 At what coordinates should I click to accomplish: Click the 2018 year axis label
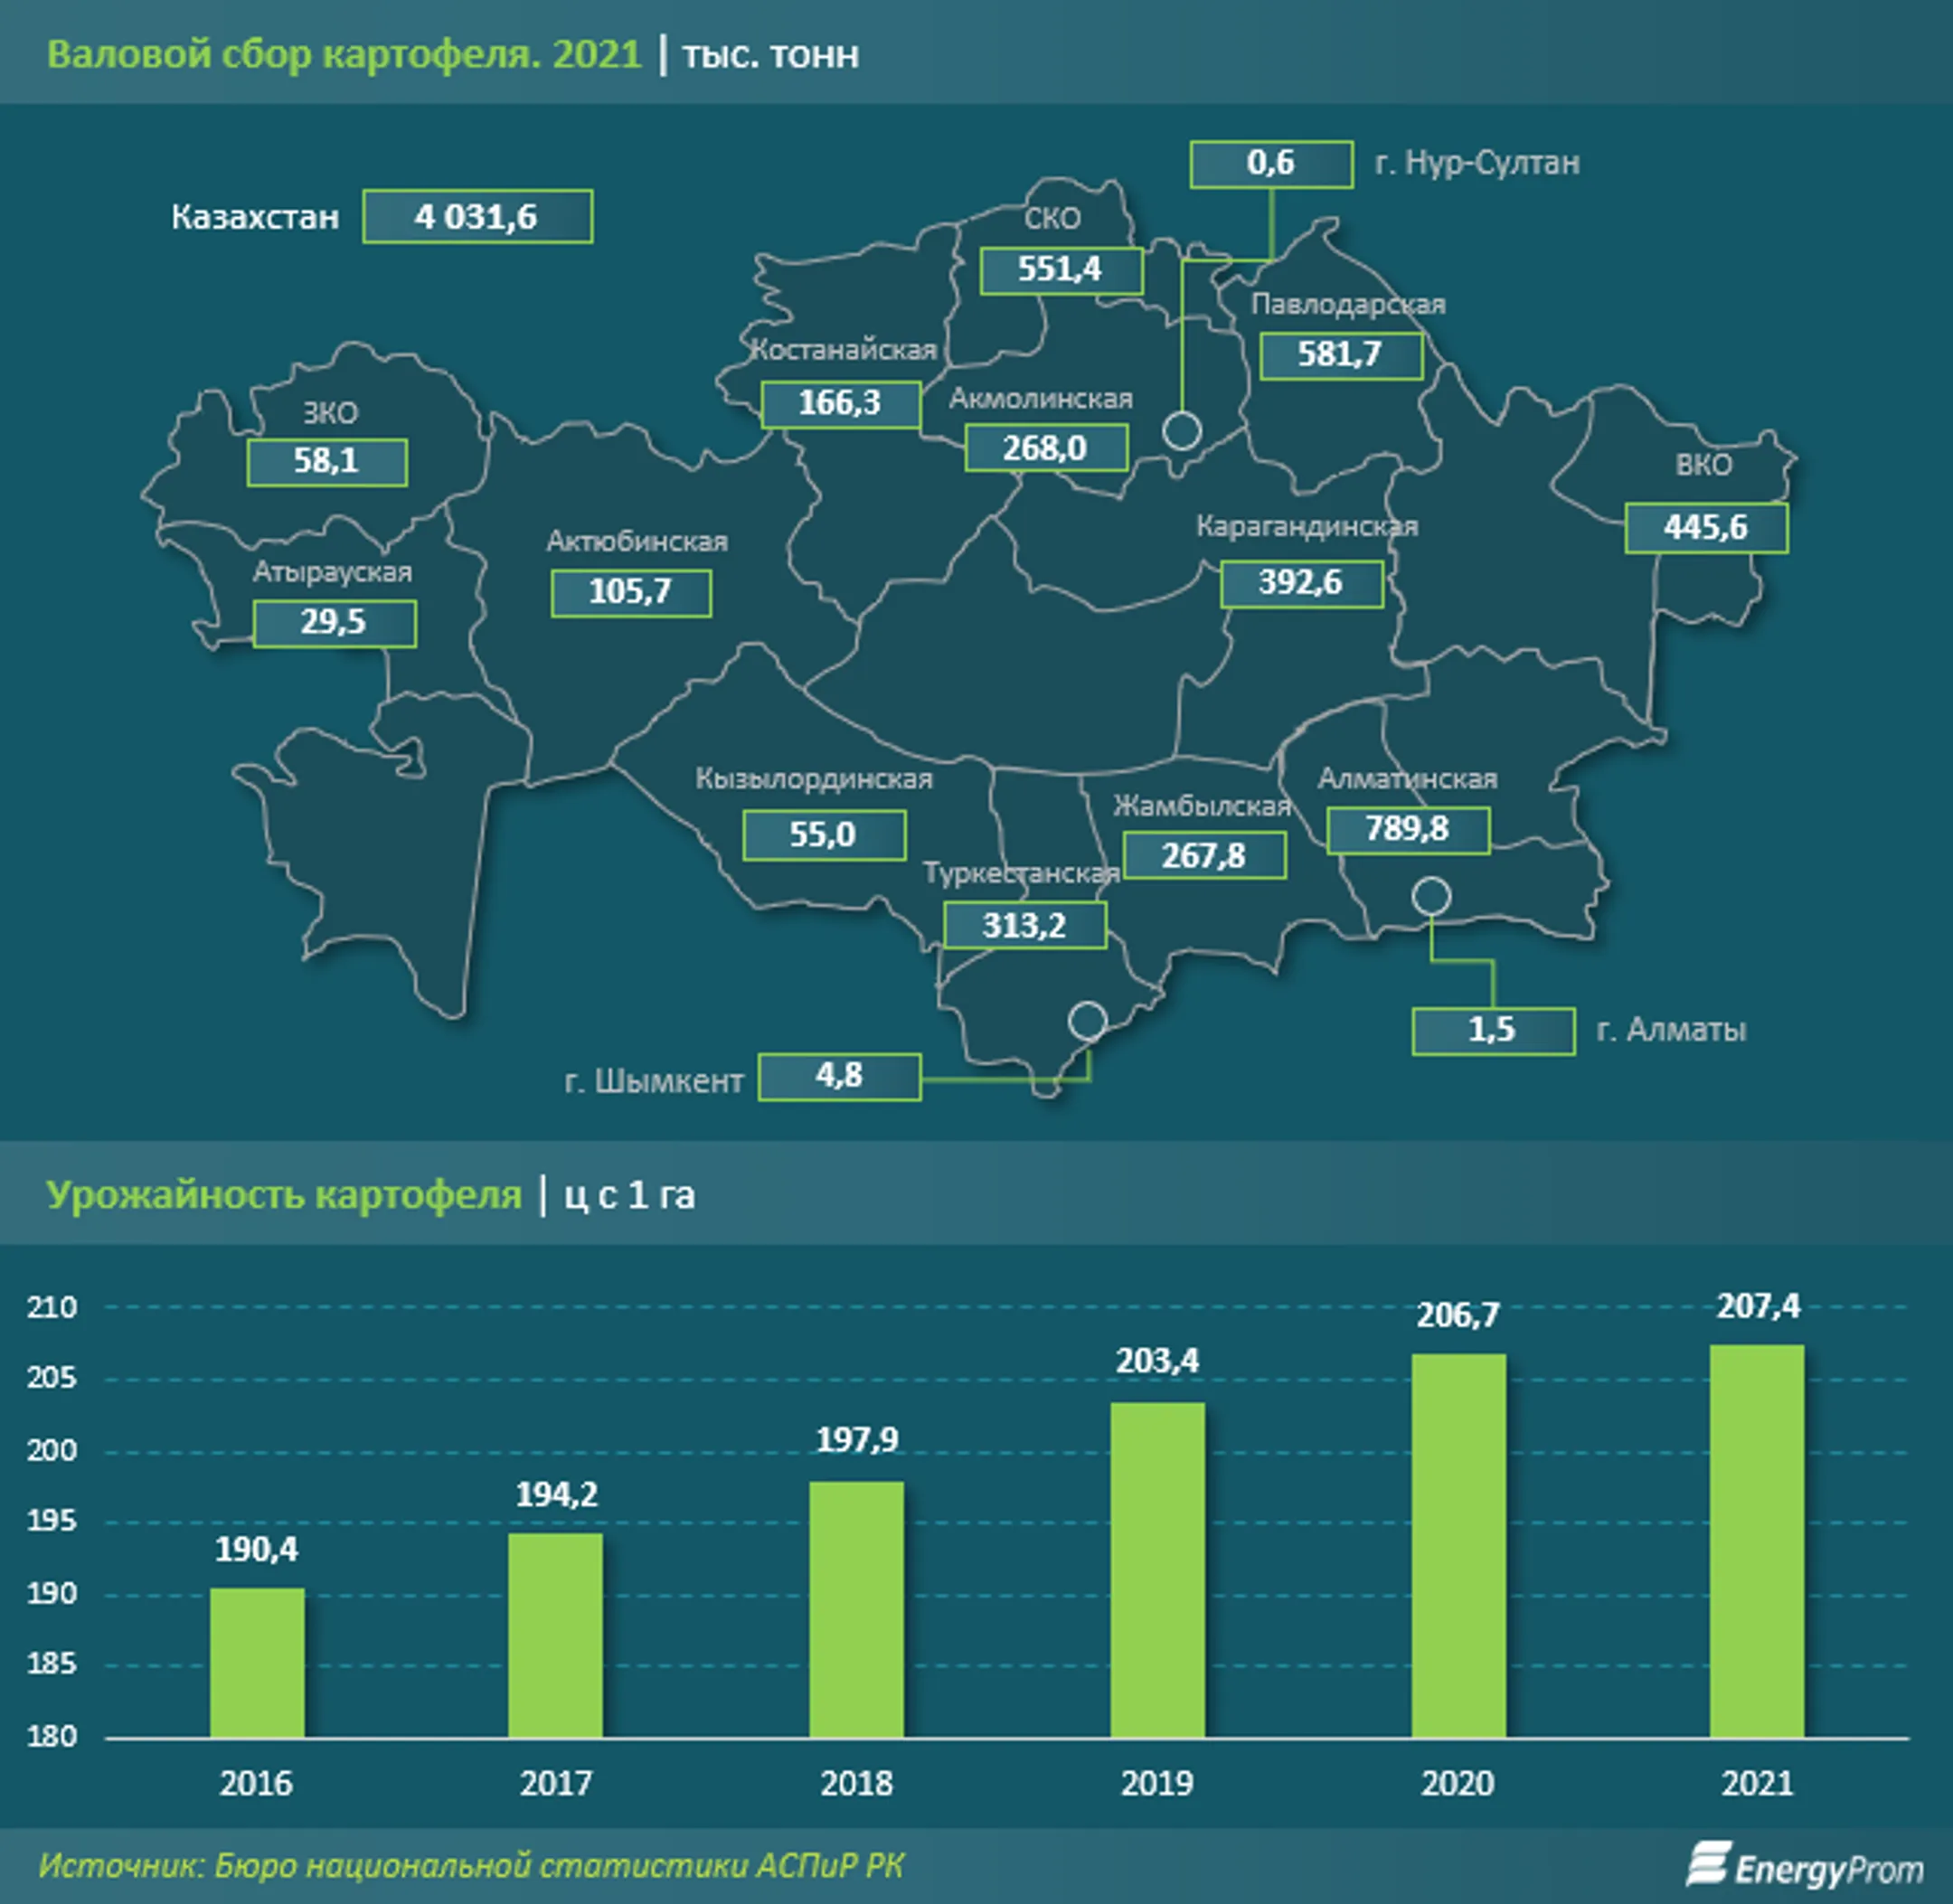[x=857, y=1783]
